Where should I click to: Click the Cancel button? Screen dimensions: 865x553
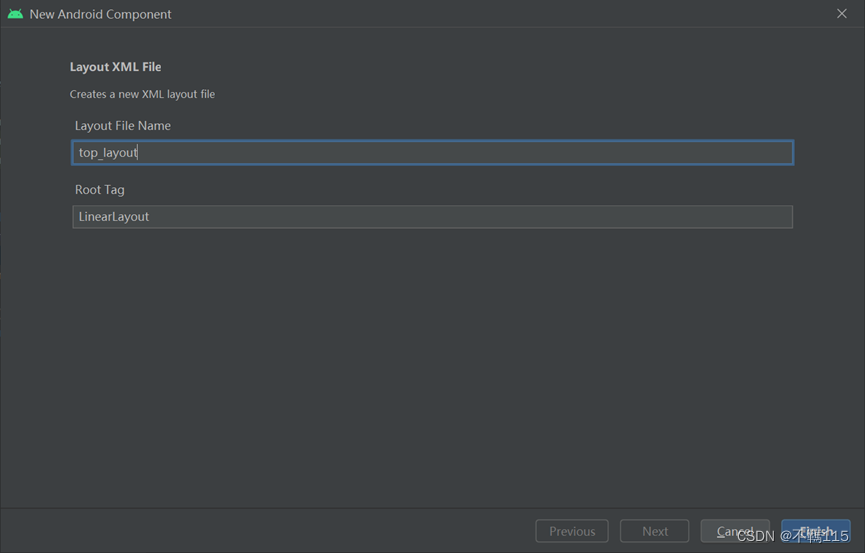pyautogui.click(x=735, y=531)
